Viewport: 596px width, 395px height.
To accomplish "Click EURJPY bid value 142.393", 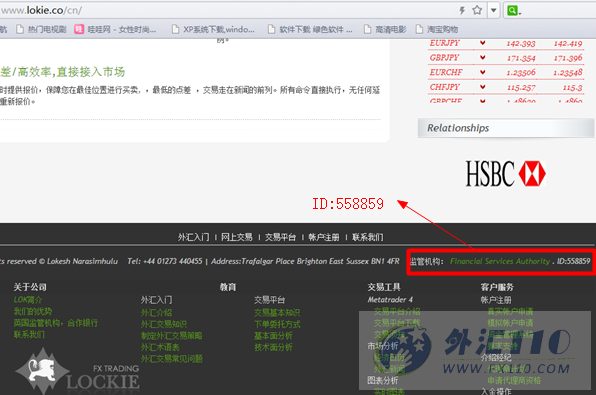I will pos(521,44).
